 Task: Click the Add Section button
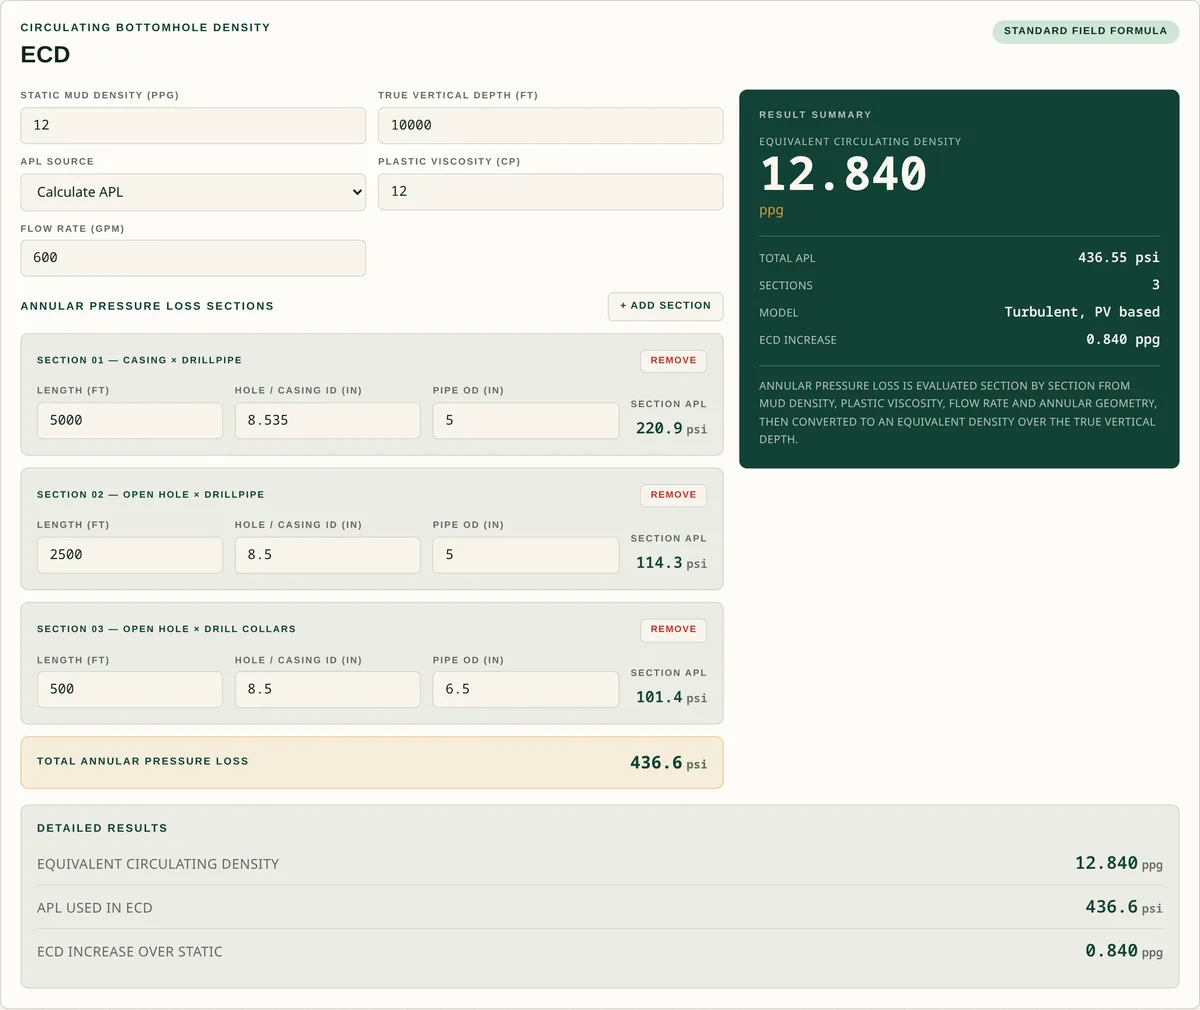665,306
